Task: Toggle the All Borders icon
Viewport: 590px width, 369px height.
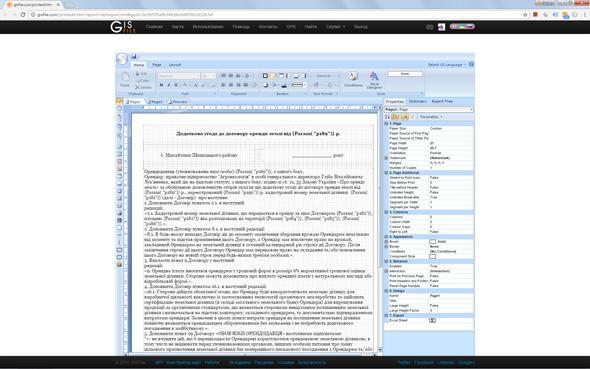Action: [265, 76]
